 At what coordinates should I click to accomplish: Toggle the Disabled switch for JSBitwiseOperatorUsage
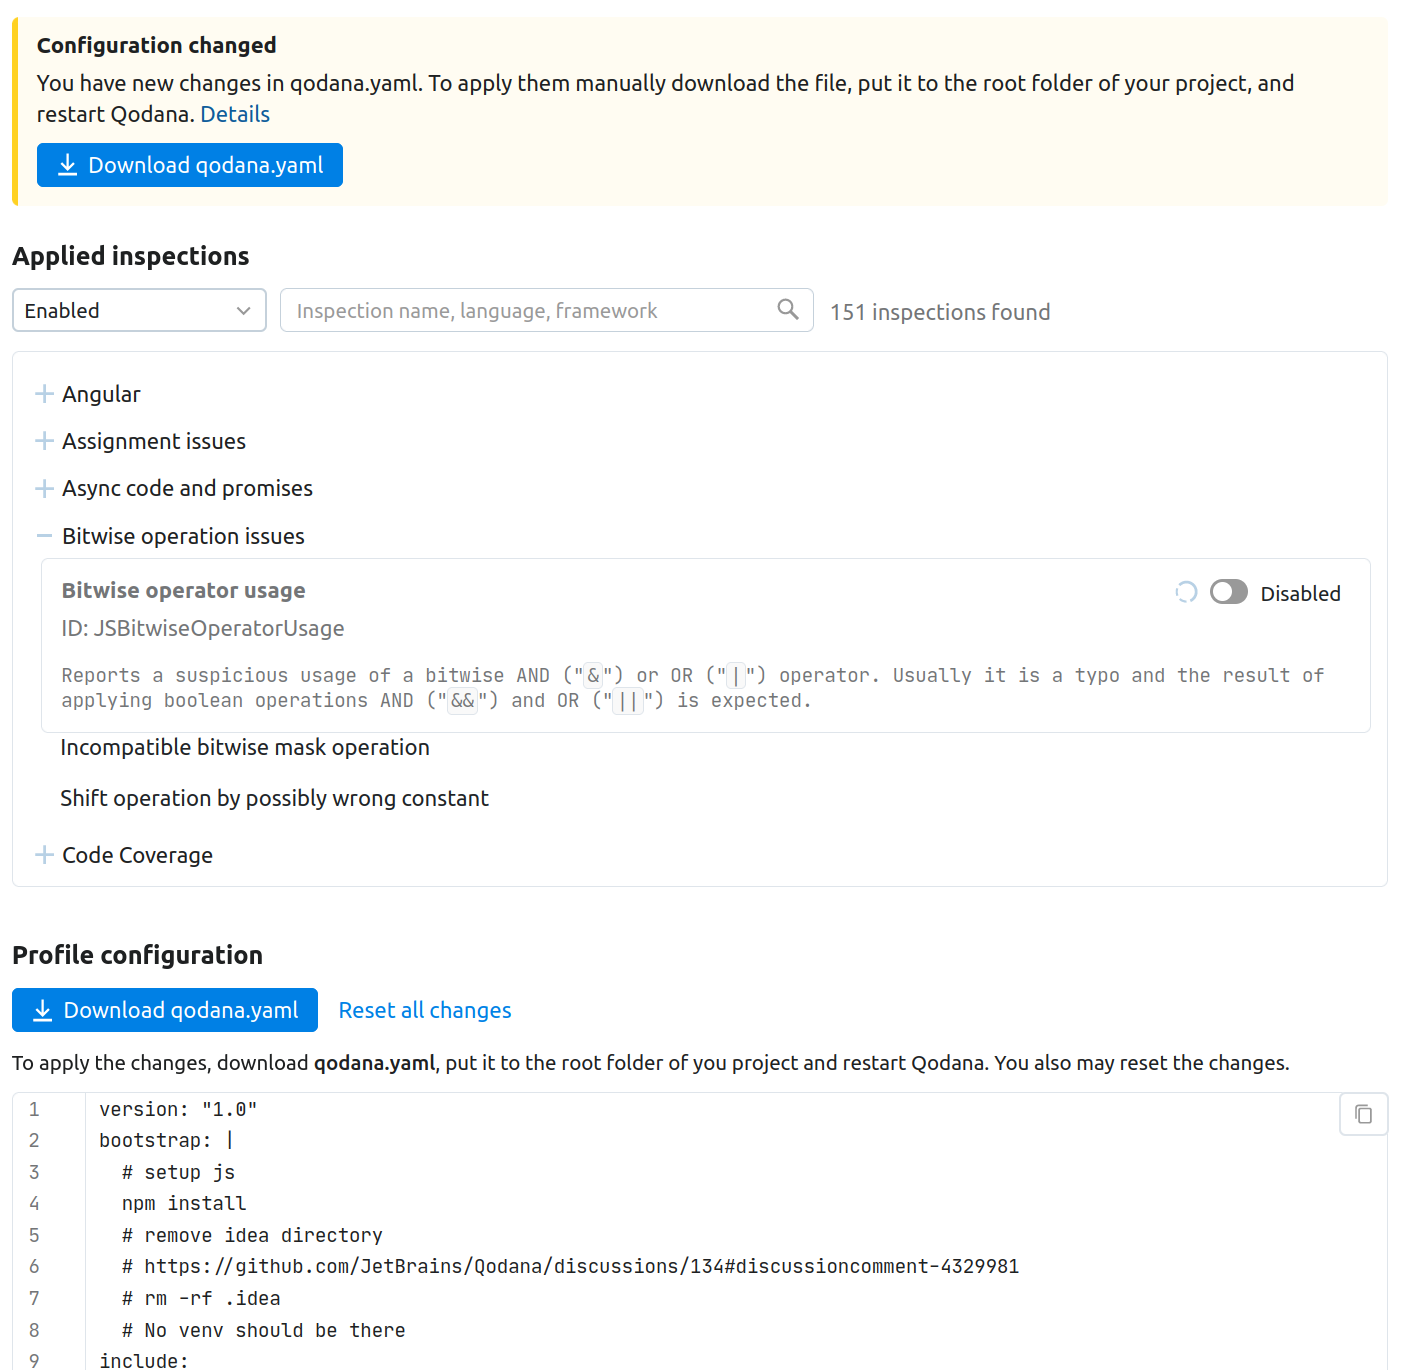coord(1228,592)
